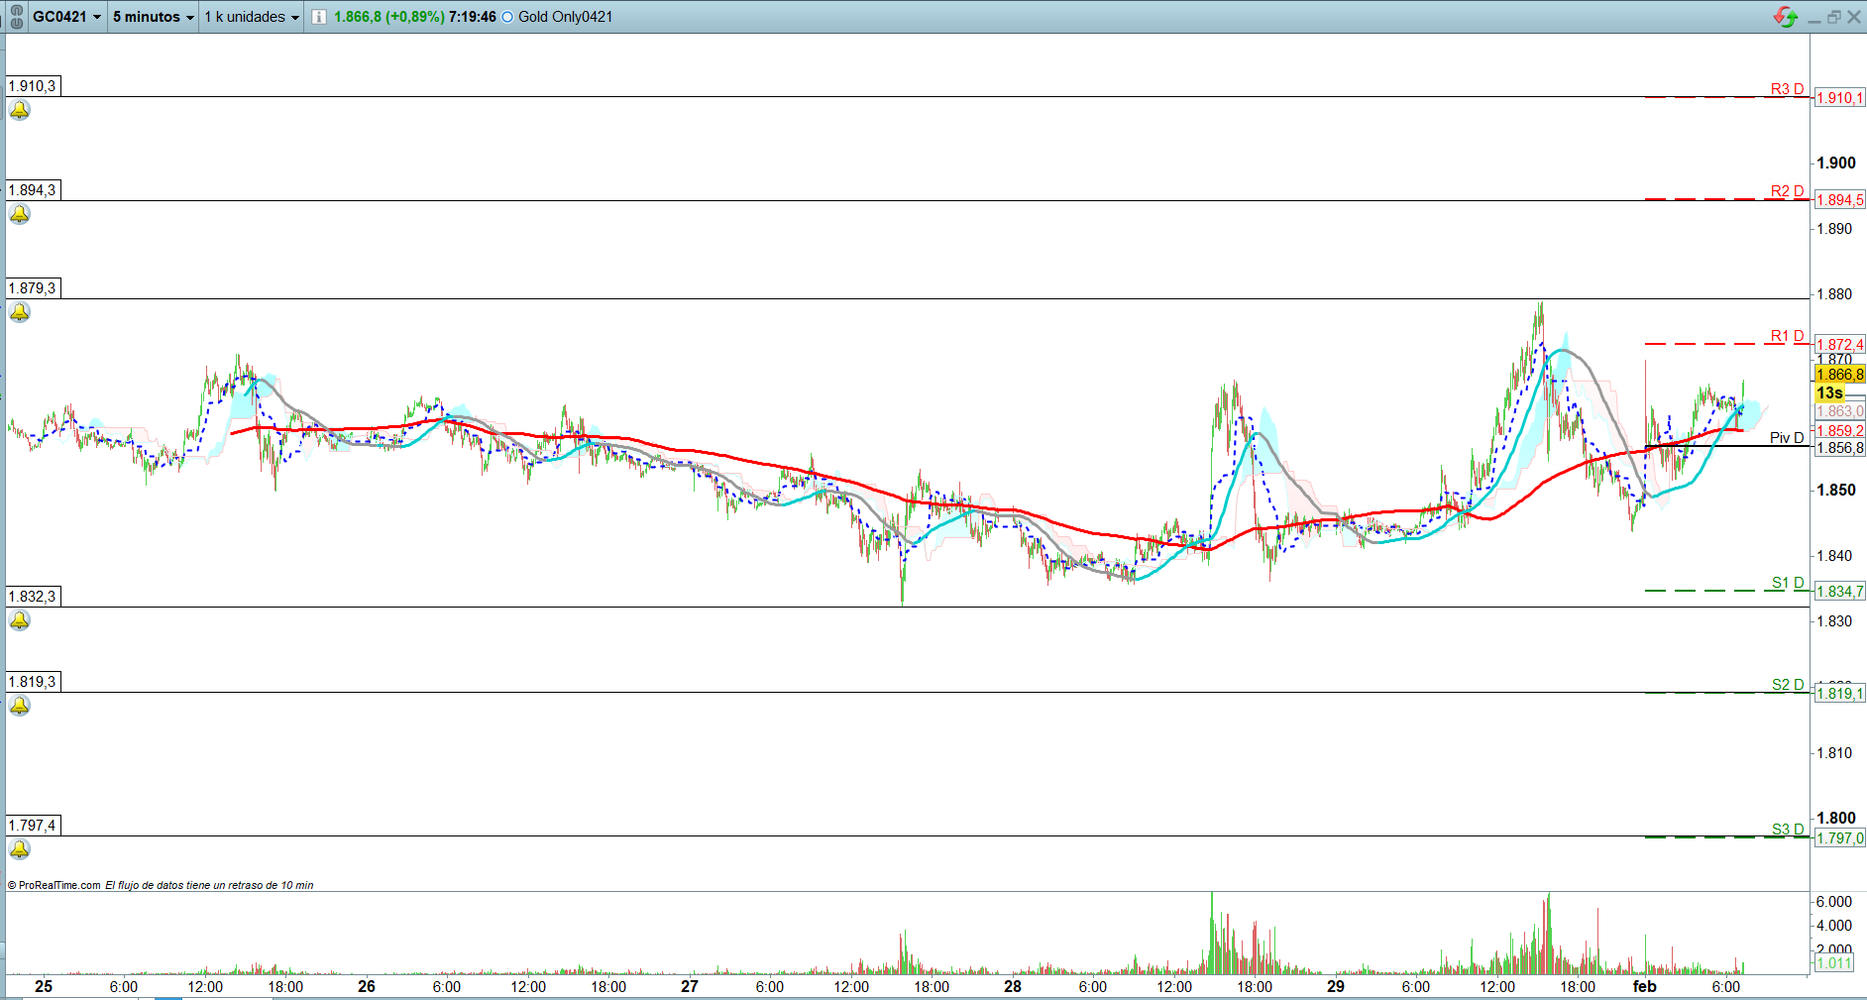Click the red-green trading arrows icon
Image resolution: width=1867 pixels, height=1000 pixels.
tap(1785, 17)
